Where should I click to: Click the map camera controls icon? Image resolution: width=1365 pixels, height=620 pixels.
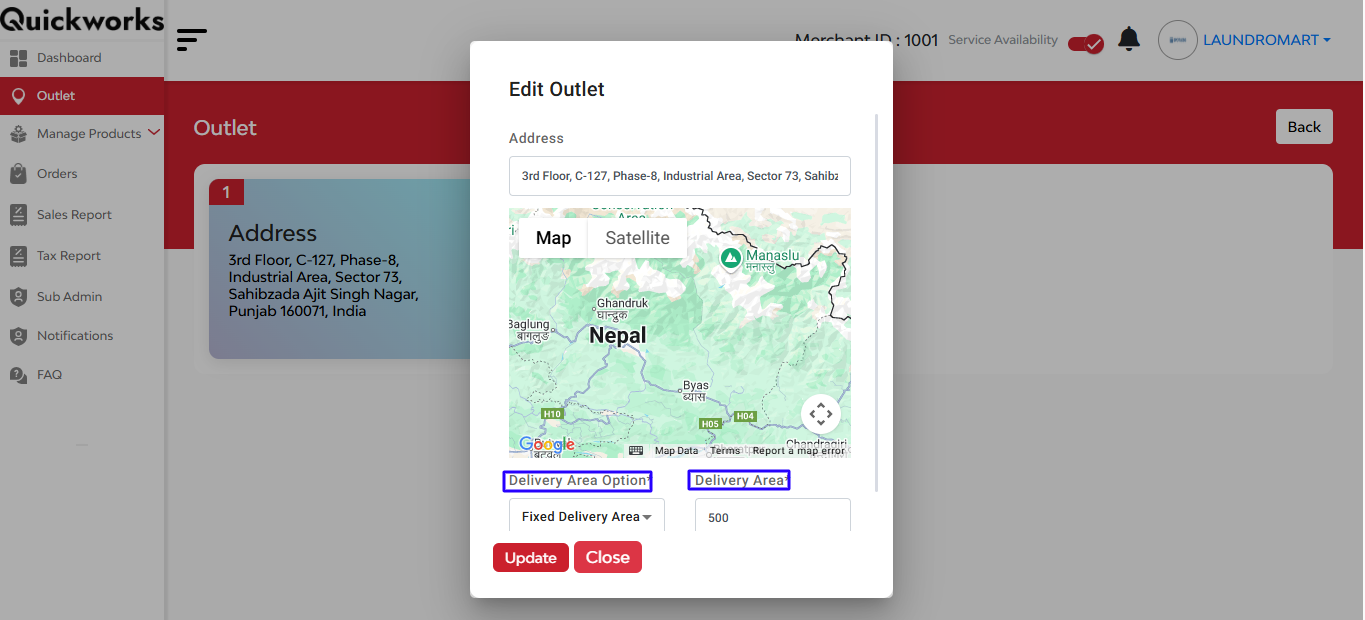pos(821,414)
